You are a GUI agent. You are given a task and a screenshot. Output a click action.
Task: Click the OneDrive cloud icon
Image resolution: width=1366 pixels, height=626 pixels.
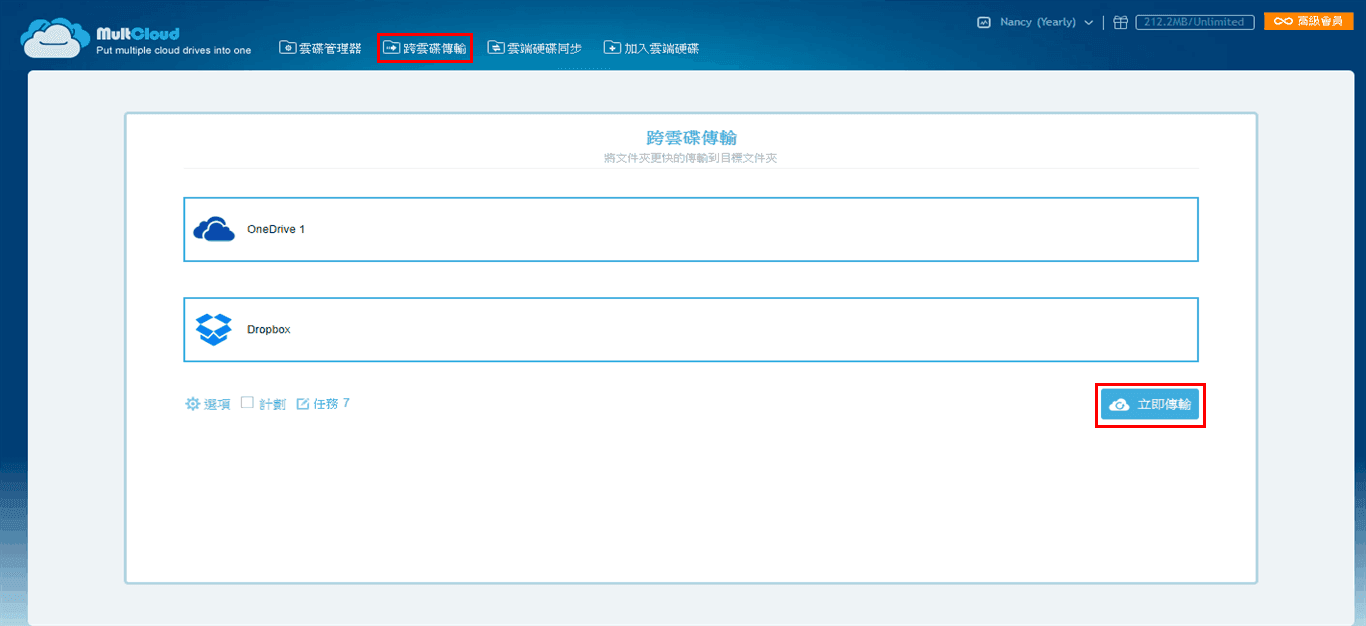(x=213, y=229)
